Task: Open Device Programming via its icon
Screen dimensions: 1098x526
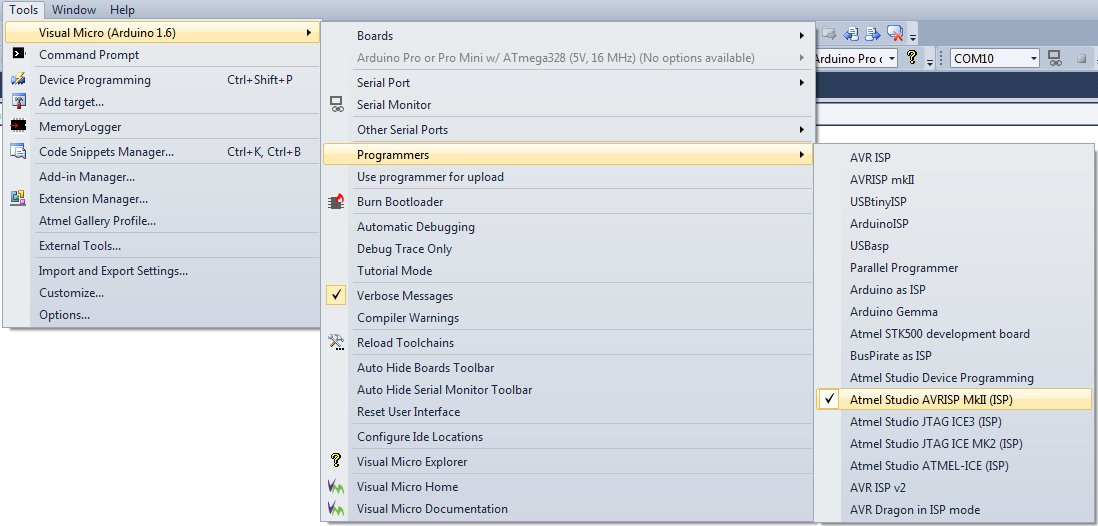Action: [x=19, y=79]
